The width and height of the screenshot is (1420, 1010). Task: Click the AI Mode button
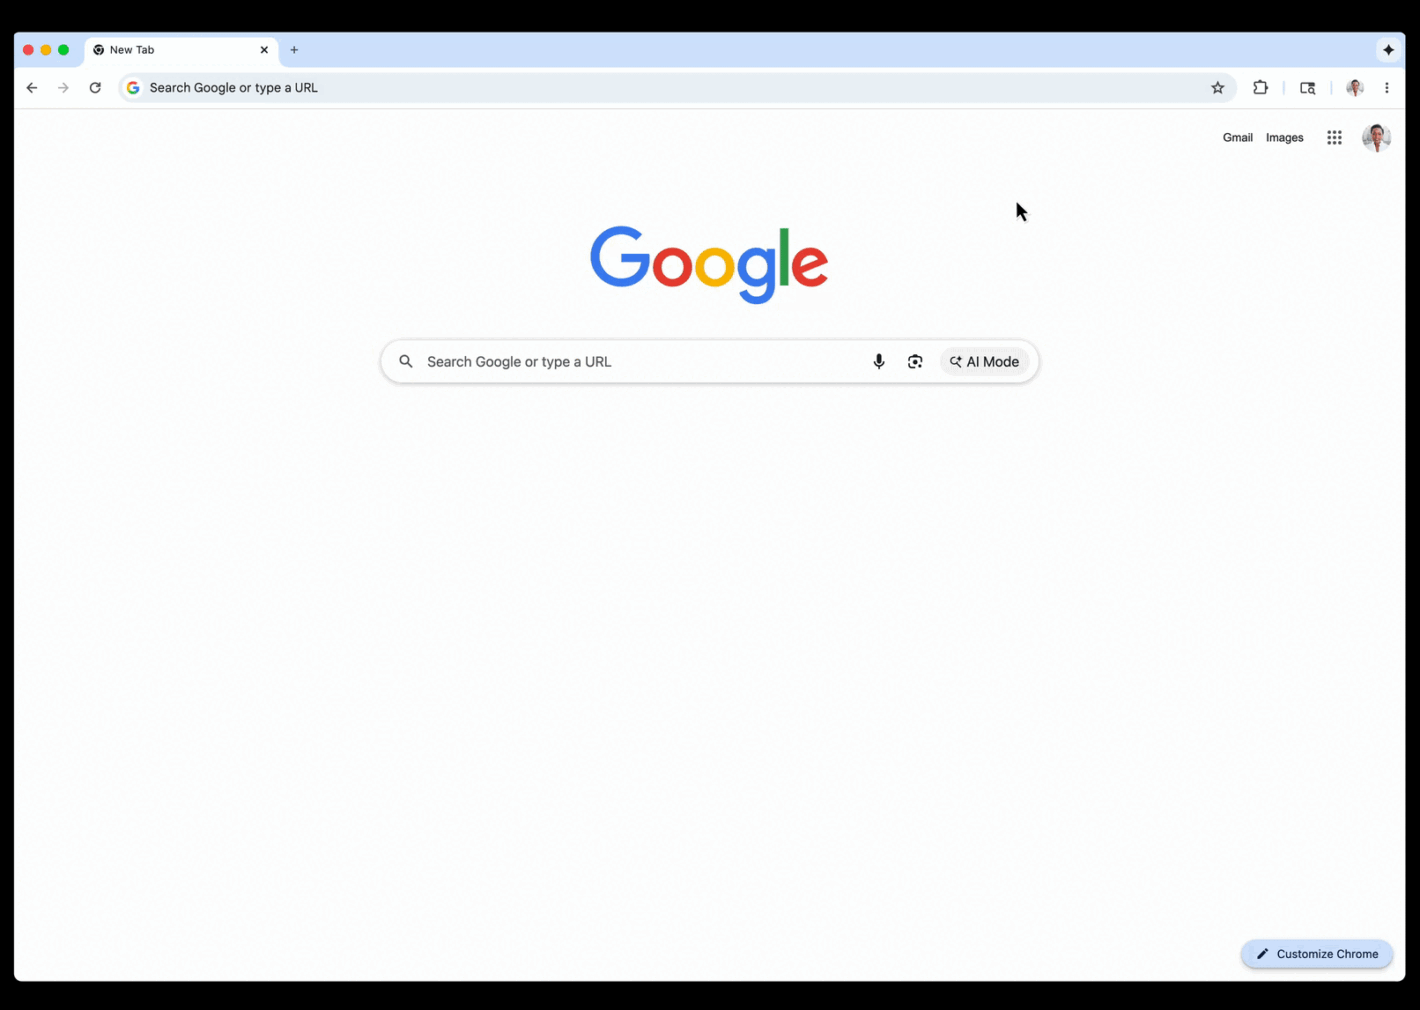click(x=984, y=362)
